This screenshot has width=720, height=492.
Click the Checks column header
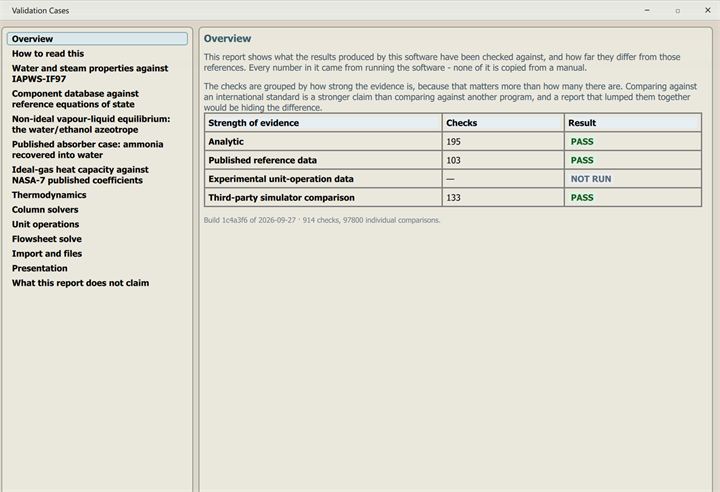click(503, 123)
